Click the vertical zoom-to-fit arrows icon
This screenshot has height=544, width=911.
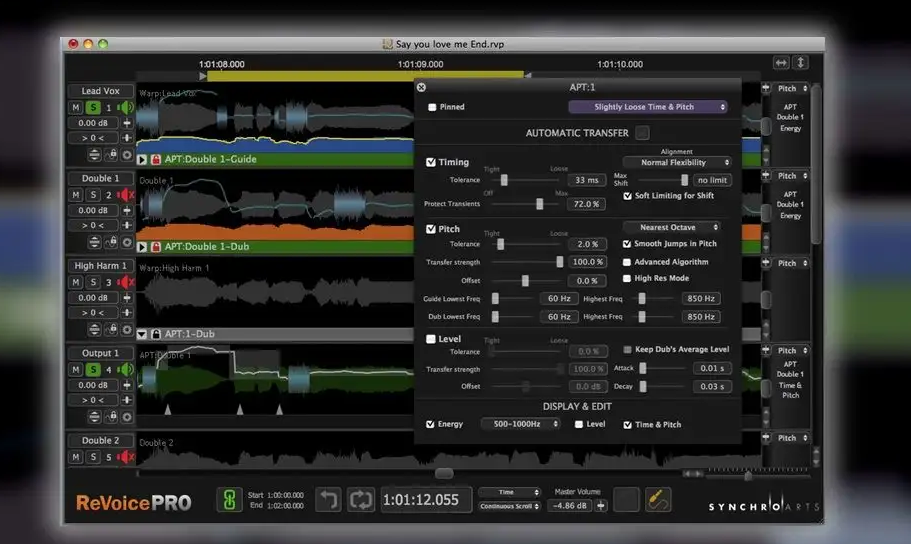tap(800, 62)
